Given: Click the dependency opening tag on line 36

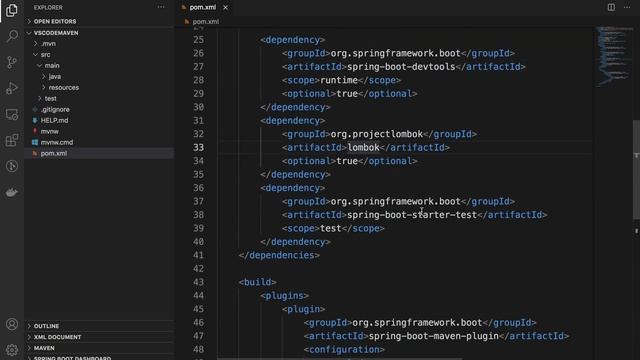Looking at the screenshot, I should pyautogui.click(x=293, y=188).
